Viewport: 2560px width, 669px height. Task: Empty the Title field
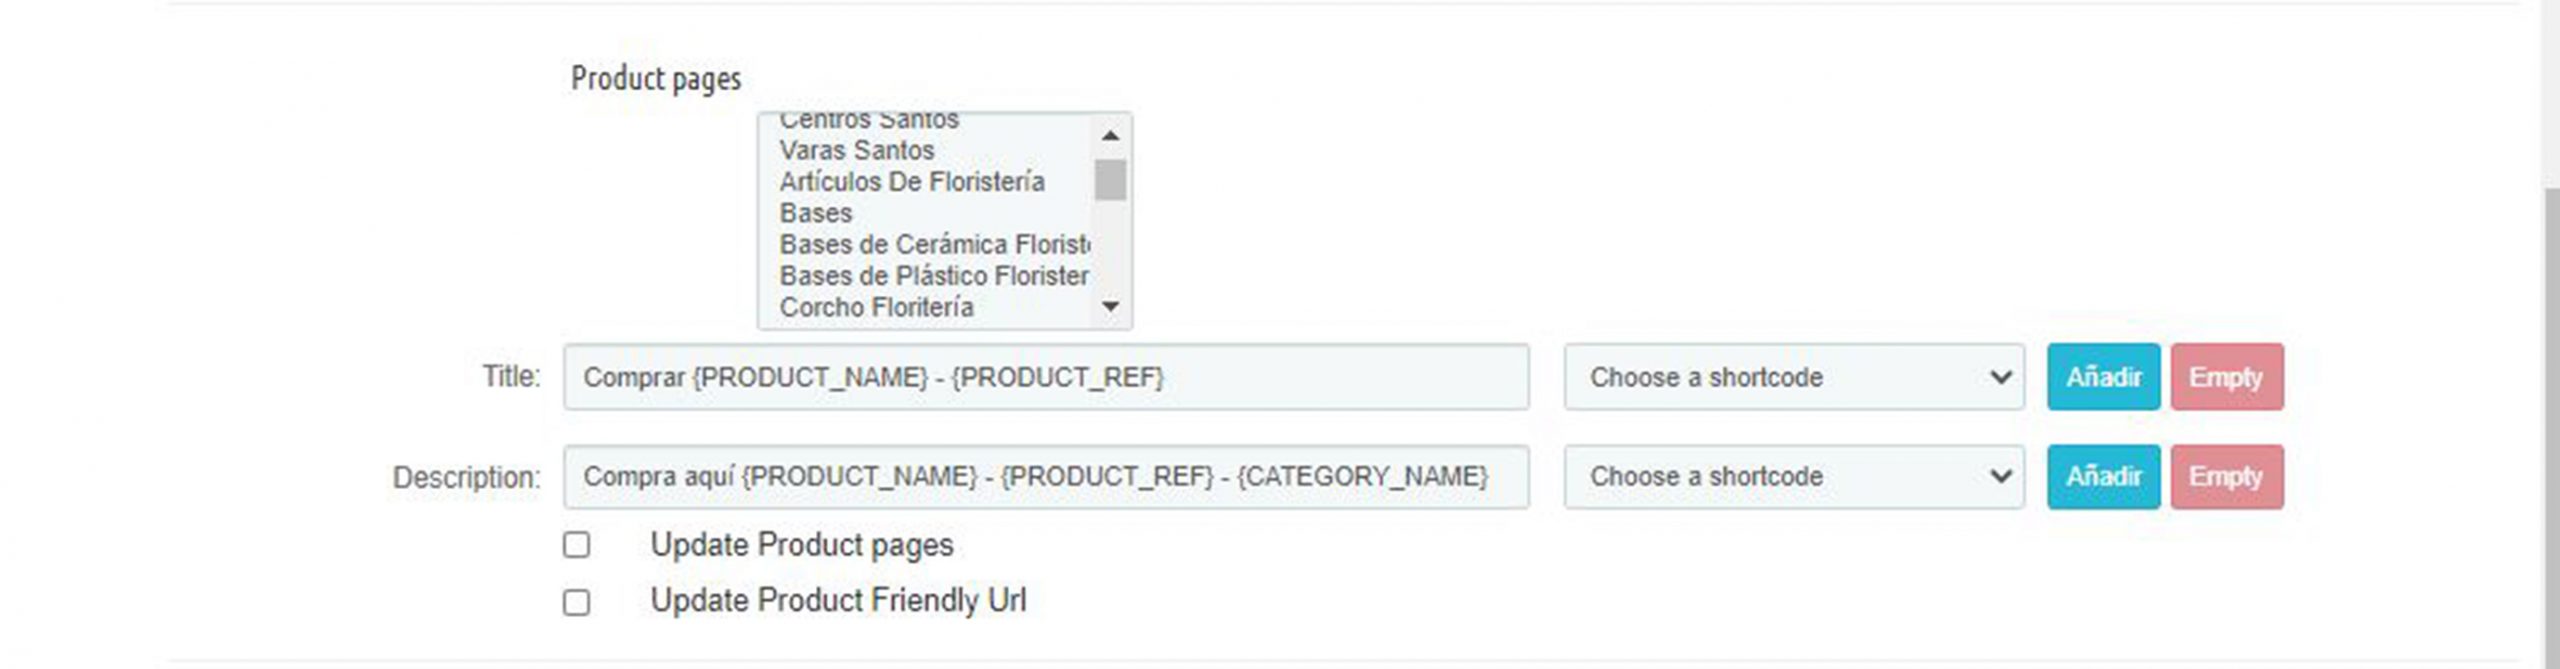(x=2226, y=377)
